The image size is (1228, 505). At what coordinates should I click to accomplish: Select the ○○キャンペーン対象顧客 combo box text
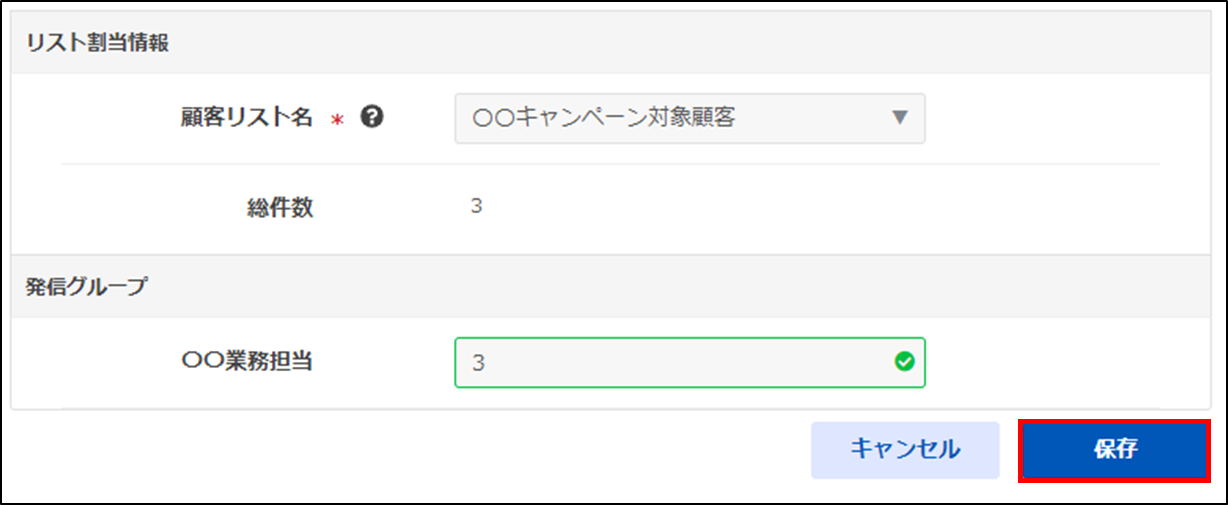click(x=604, y=118)
